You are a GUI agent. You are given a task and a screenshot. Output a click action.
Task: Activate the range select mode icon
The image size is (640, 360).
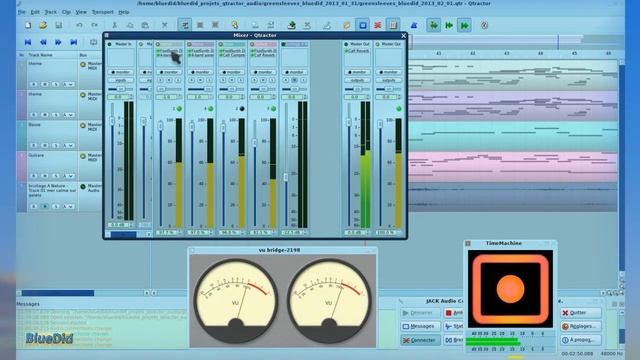click(200, 25)
